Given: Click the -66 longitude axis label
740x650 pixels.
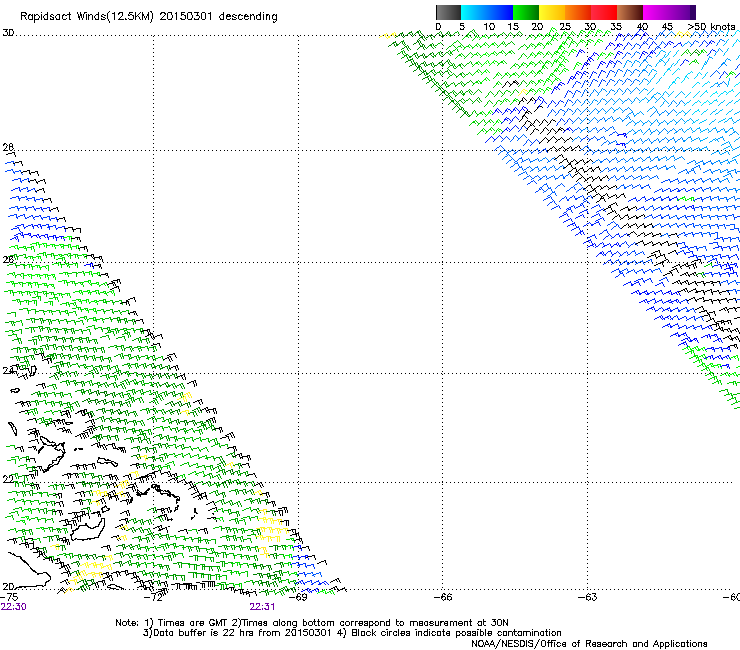Looking at the screenshot, I should (x=443, y=597).
